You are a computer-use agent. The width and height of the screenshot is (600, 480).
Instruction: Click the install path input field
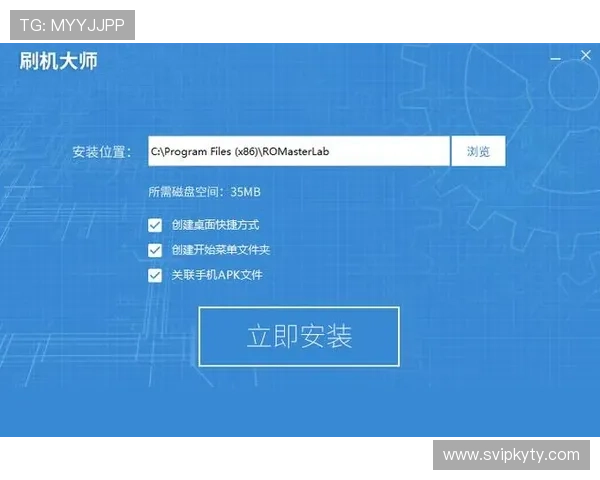pos(299,151)
